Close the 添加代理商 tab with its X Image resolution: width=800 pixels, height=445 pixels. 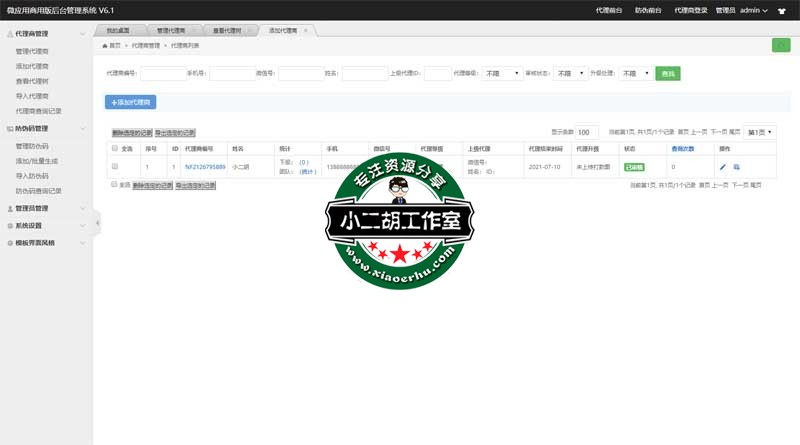pyautogui.click(x=306, y=31)
